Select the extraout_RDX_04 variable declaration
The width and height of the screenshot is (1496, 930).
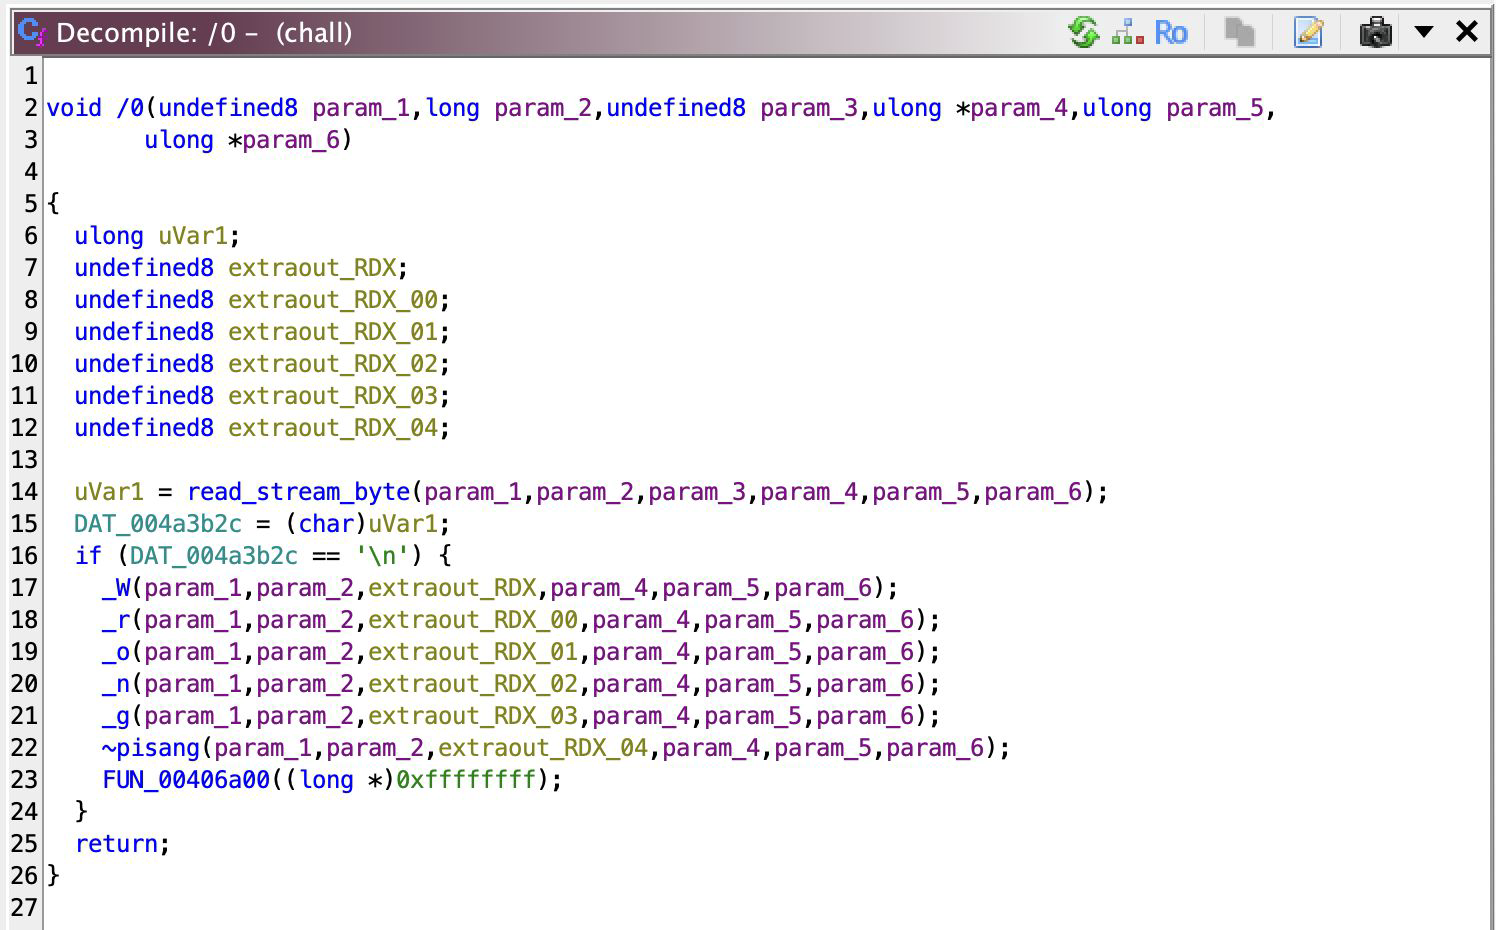pyautogui.click(x=333, y=428)
